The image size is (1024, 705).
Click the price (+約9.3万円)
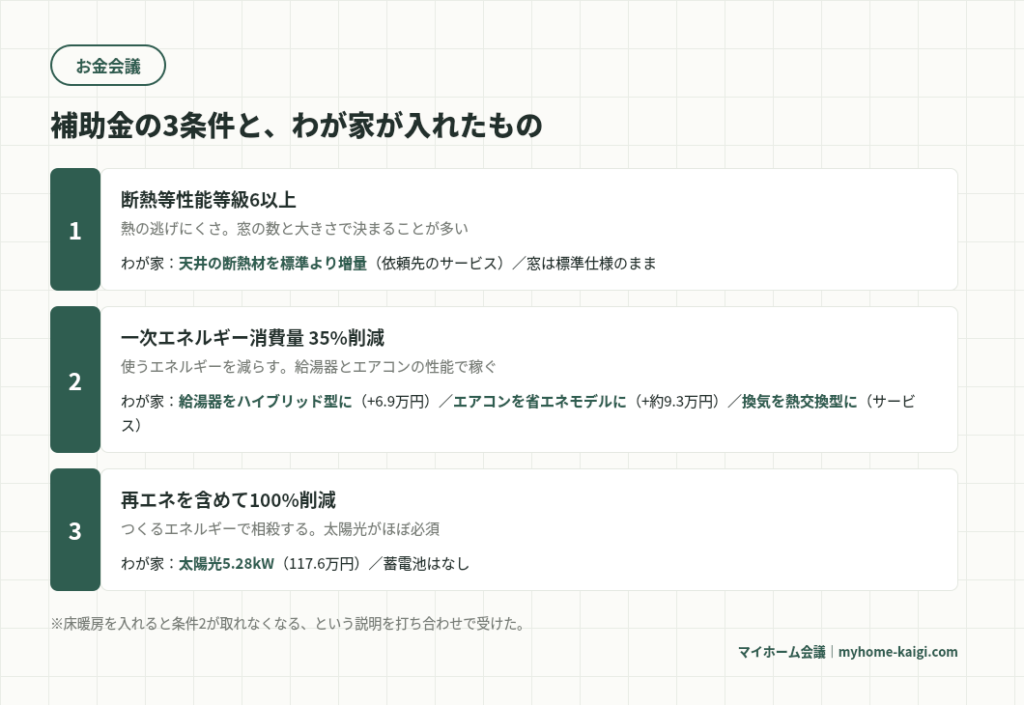coord(677,401)
